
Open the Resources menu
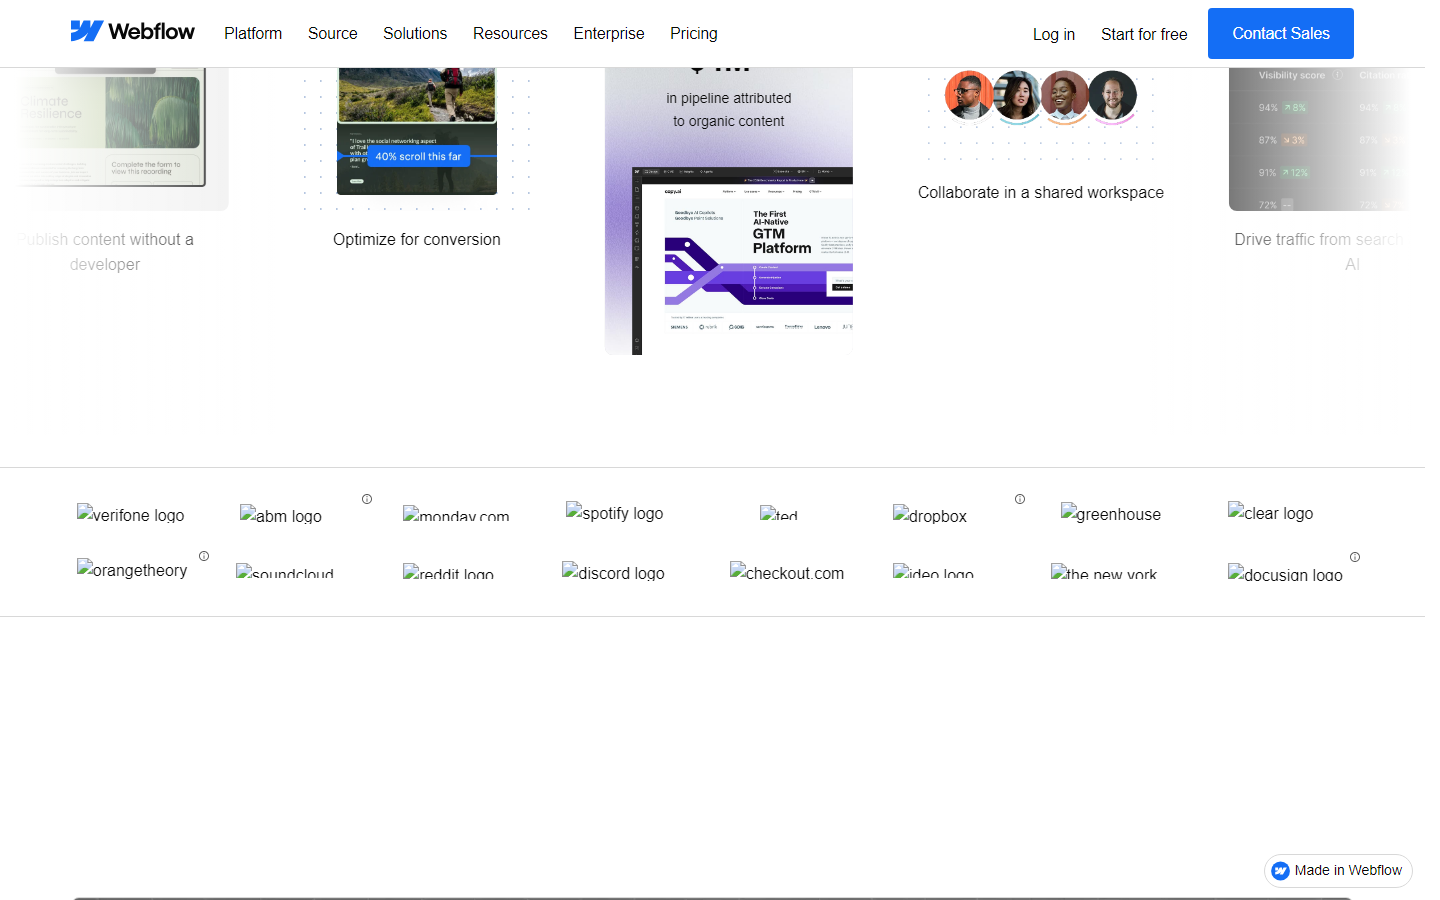[x=510, y=33]
